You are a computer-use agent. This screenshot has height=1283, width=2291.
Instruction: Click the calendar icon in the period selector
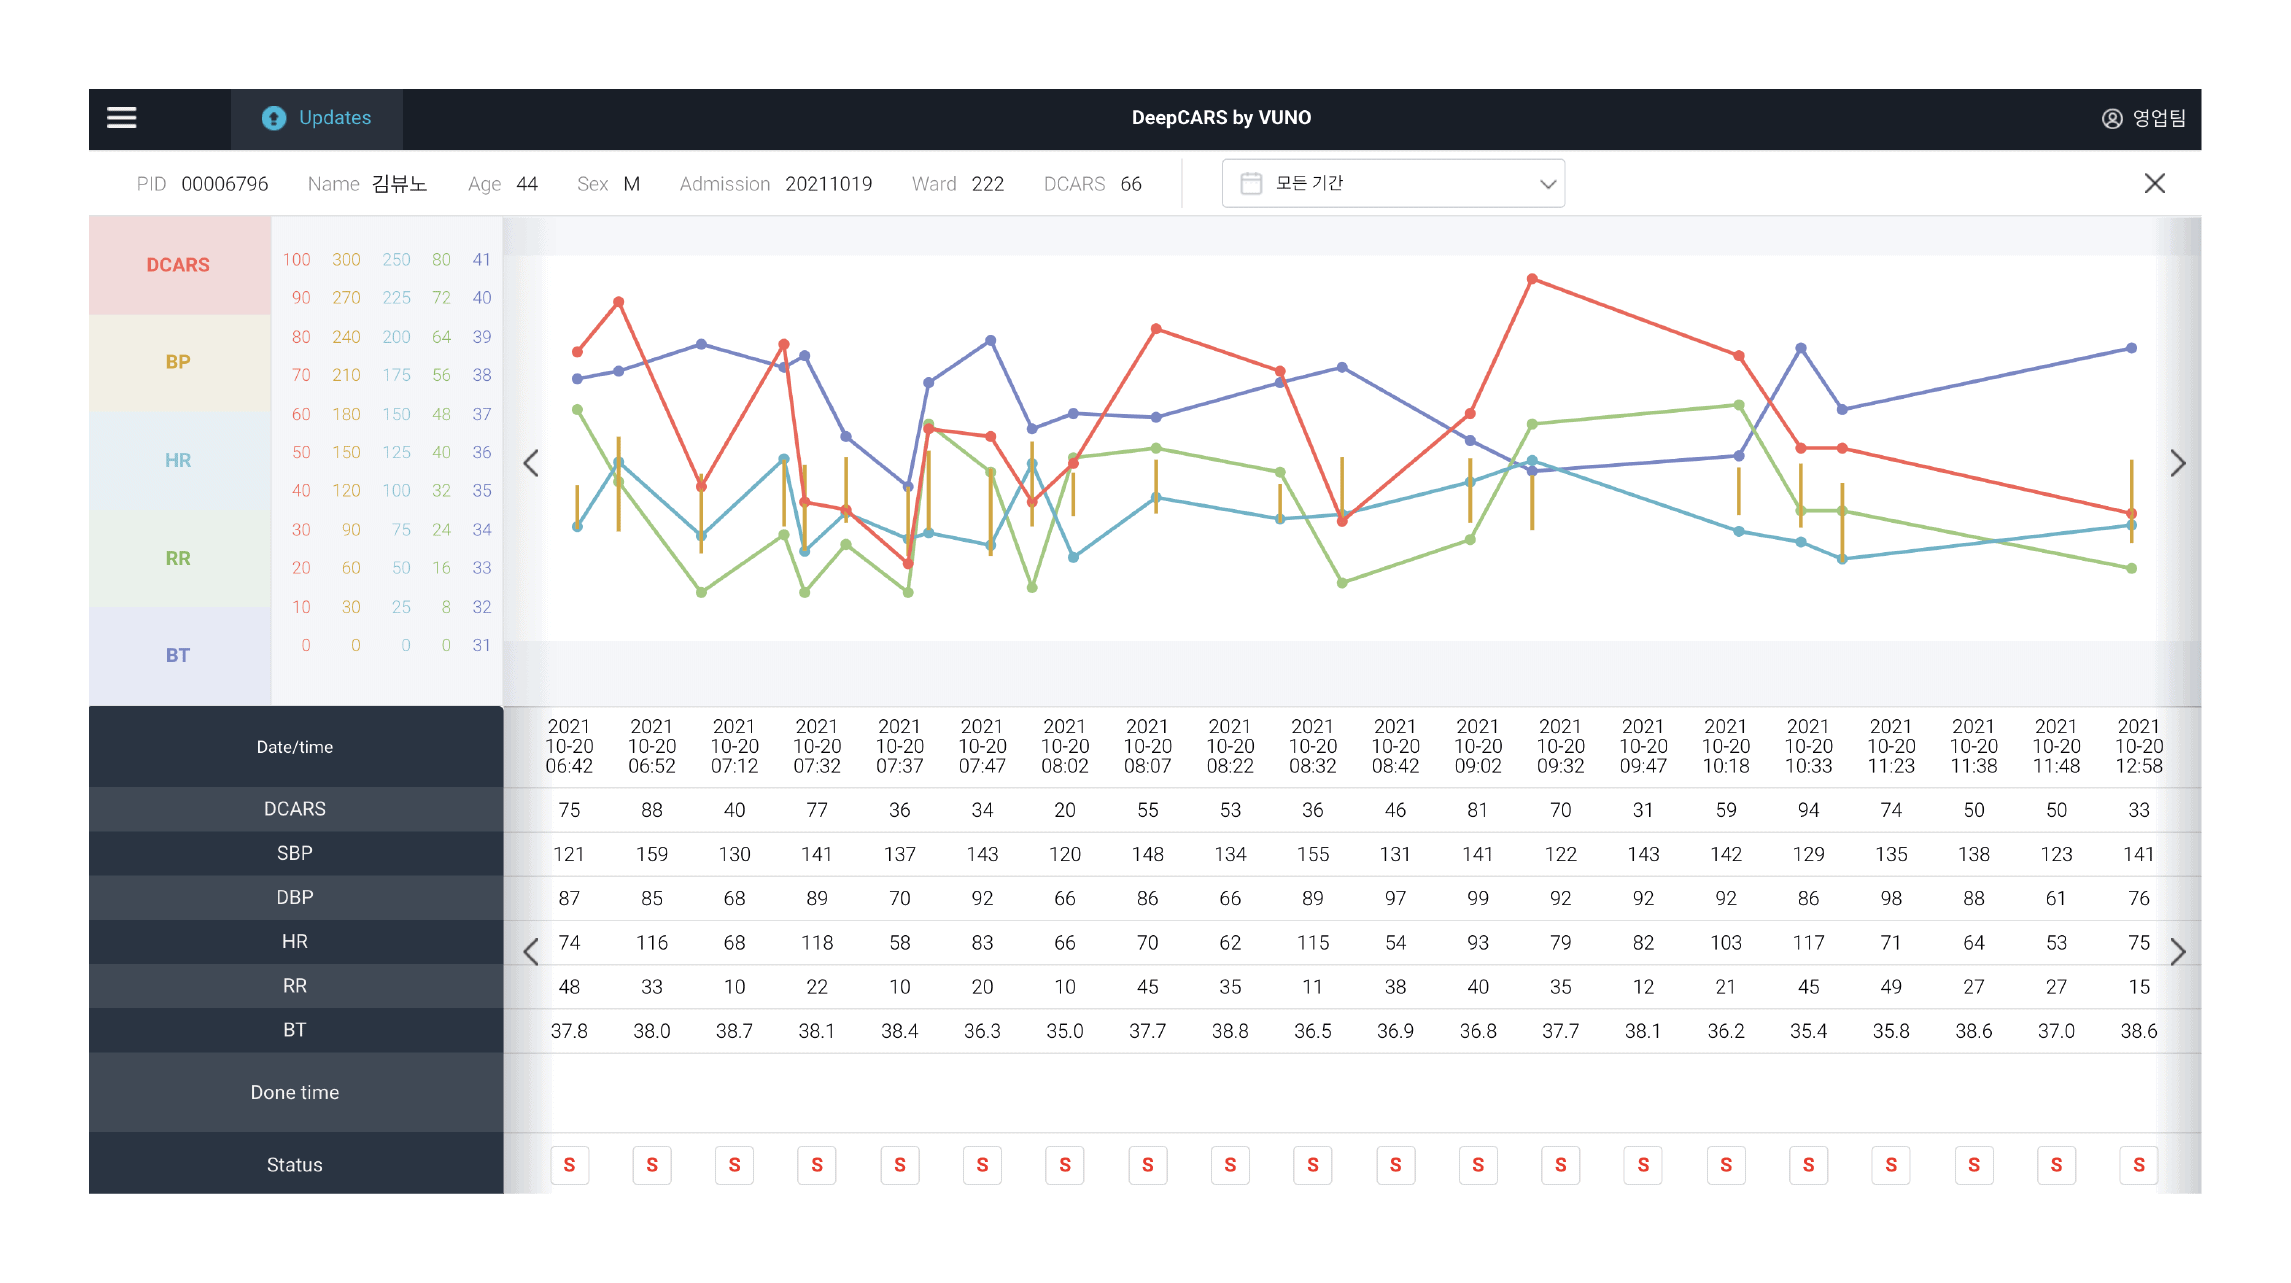tap(1250, 183)
